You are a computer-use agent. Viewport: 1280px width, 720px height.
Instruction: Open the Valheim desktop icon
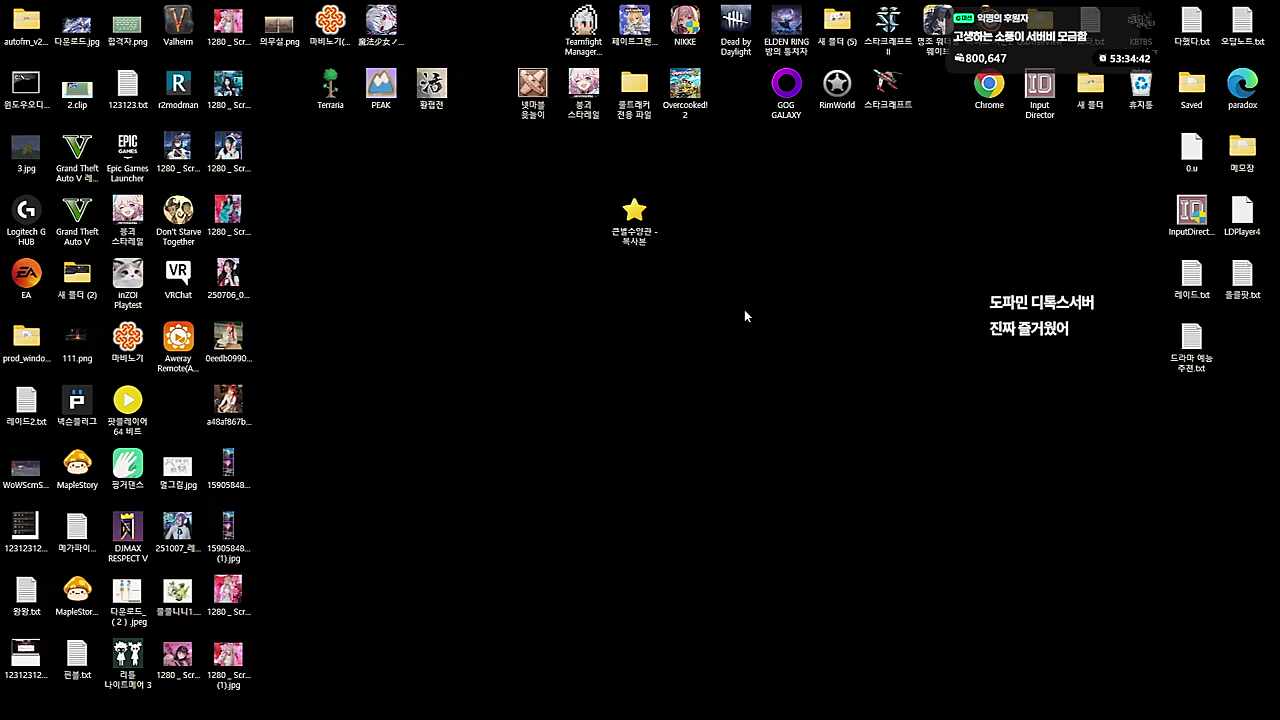[x=178, y=21]
